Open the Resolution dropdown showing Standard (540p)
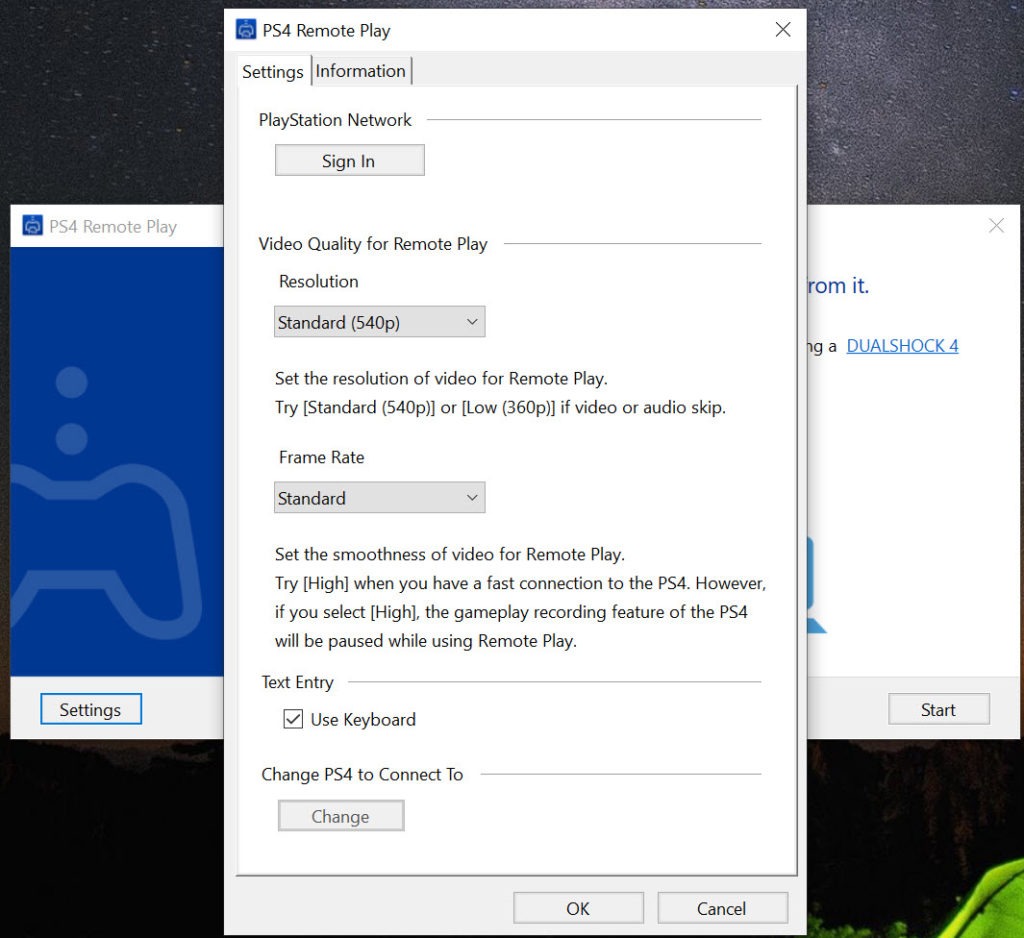This screenshot has height=938, width=1024. pos(379,322)
